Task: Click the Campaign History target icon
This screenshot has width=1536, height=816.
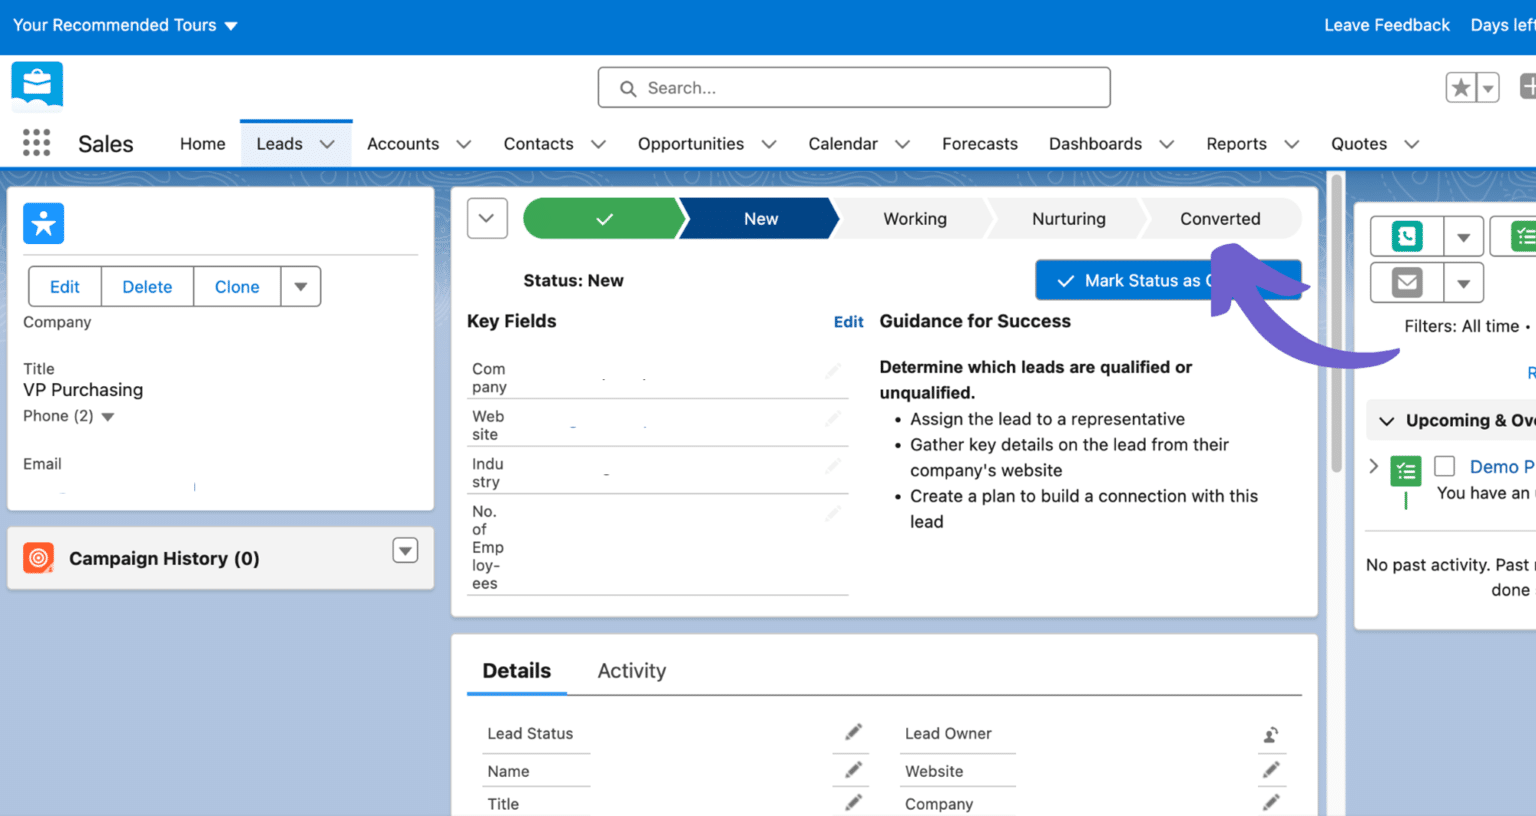Action: pyautogui.click(x=38, y=558)
